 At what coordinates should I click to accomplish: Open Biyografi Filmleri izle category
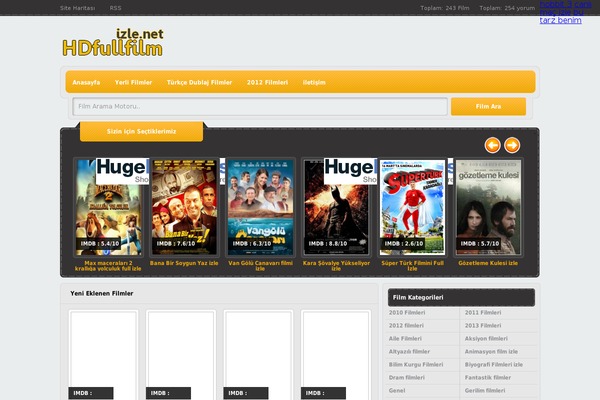tap(494, 365)
